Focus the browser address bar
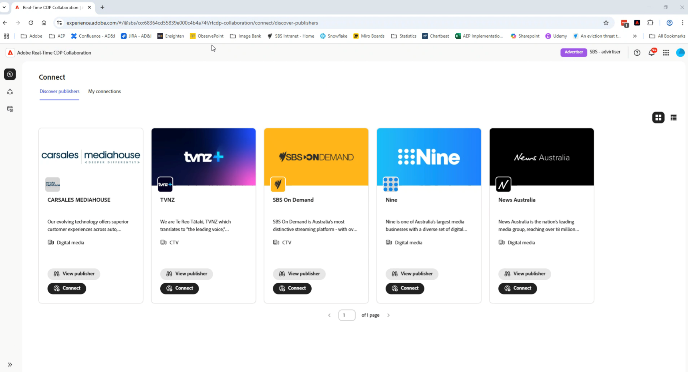 tap(333, 23)
